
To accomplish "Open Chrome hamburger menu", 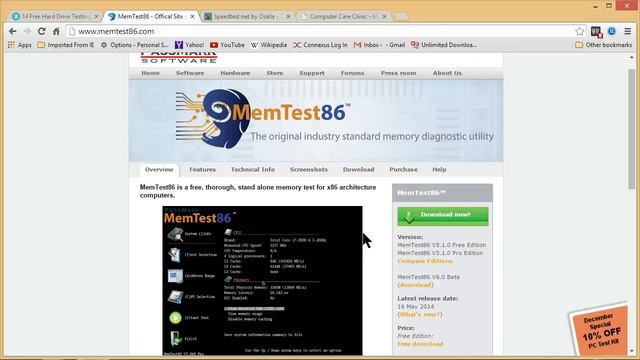I will coord(628,31).
